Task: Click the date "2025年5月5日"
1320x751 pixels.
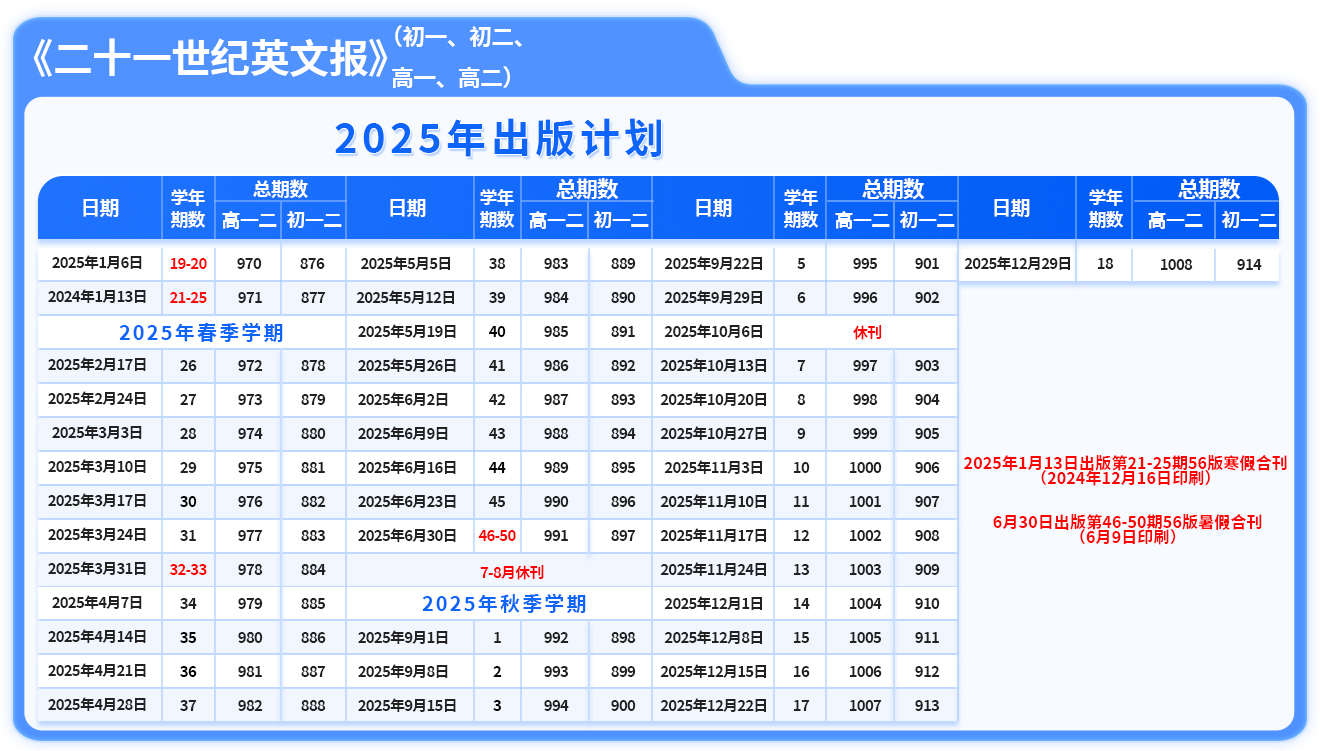Action: pyautogui.click(x=406, y=264)
